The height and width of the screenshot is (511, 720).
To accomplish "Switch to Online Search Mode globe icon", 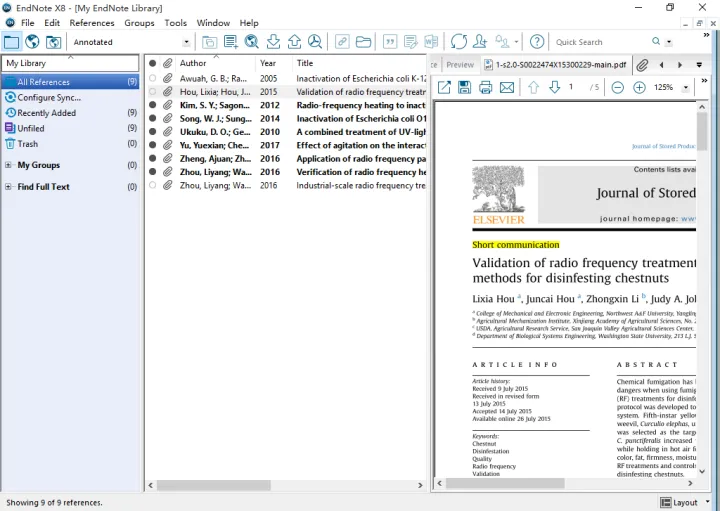I will 32,42.
